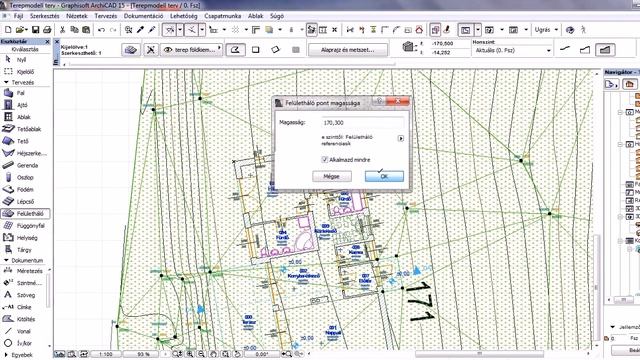This screenshot has height=360, width=640.
Task: Select rotated rectangle mesh geometry method
Action: 276,50
